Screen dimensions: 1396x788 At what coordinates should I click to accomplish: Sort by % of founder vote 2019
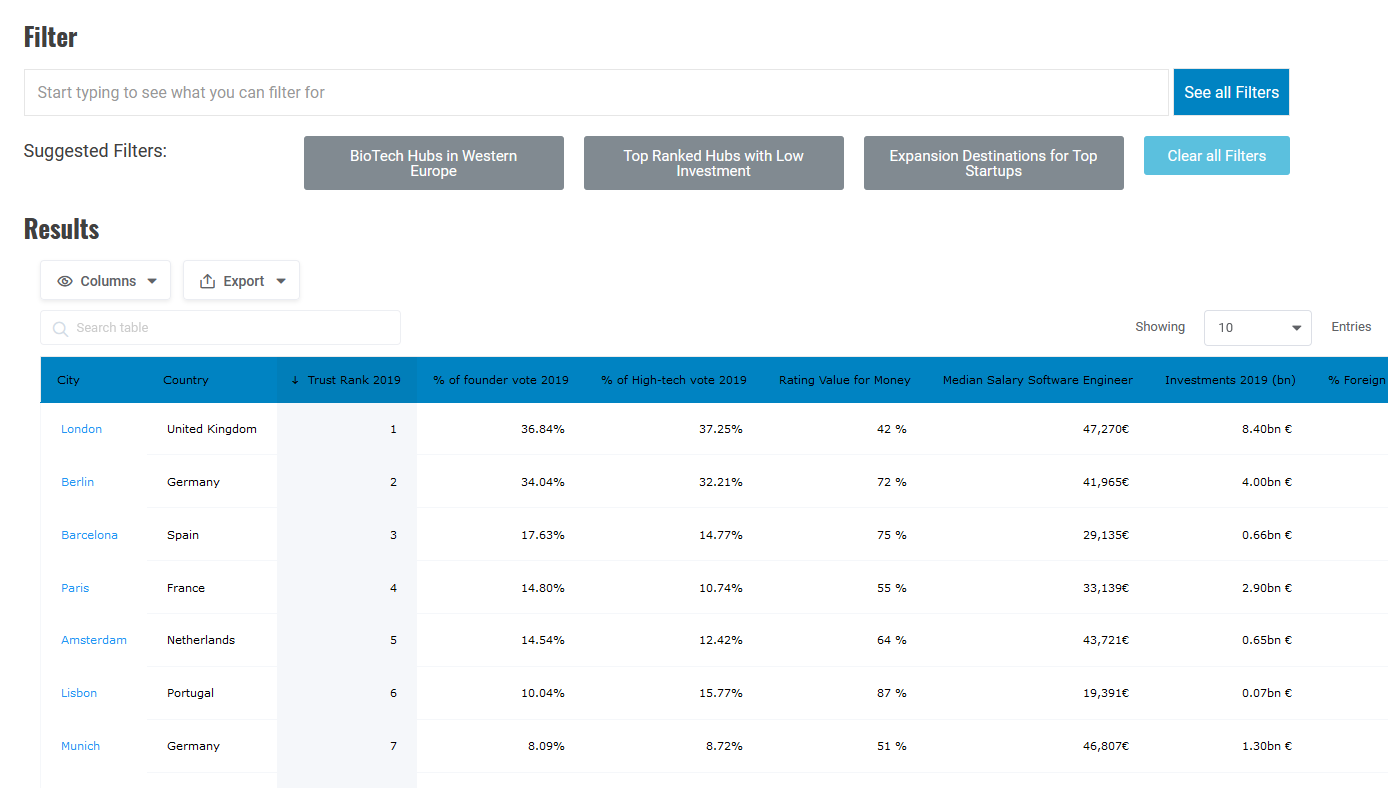click(x=500, y=380)
